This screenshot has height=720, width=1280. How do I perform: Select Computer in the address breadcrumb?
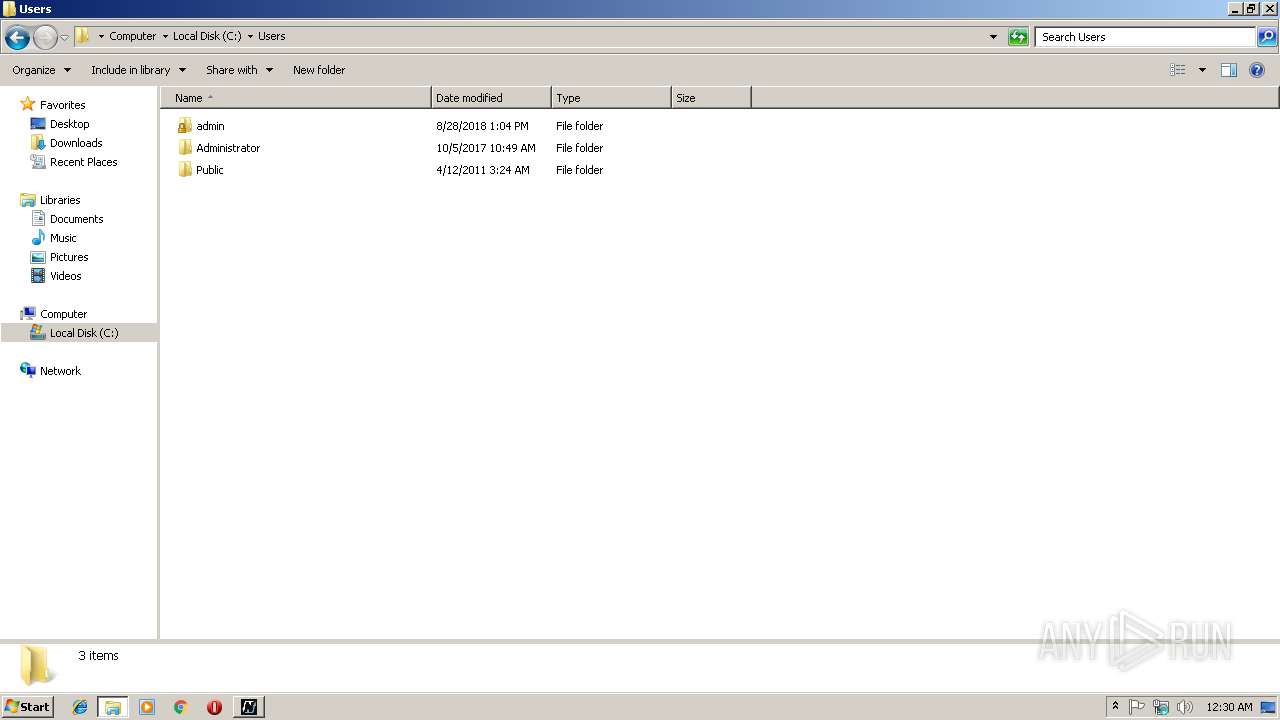(133, 36)
